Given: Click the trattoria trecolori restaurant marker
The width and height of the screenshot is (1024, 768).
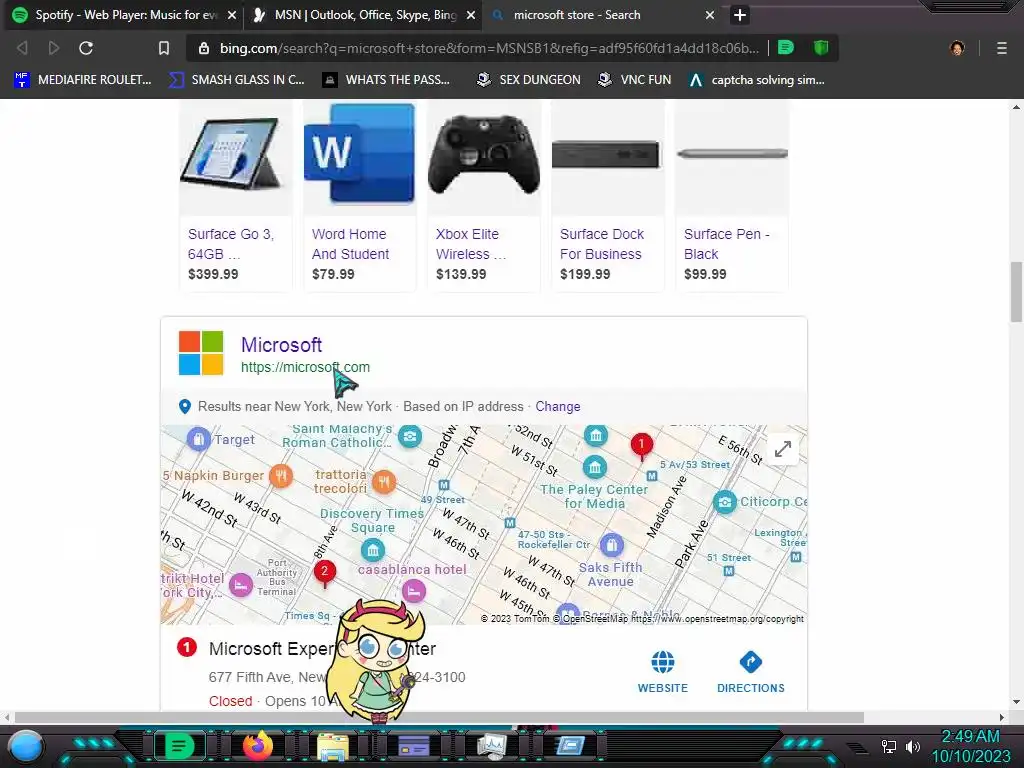Looking at the screenshot, I should [x=384, y=482].
